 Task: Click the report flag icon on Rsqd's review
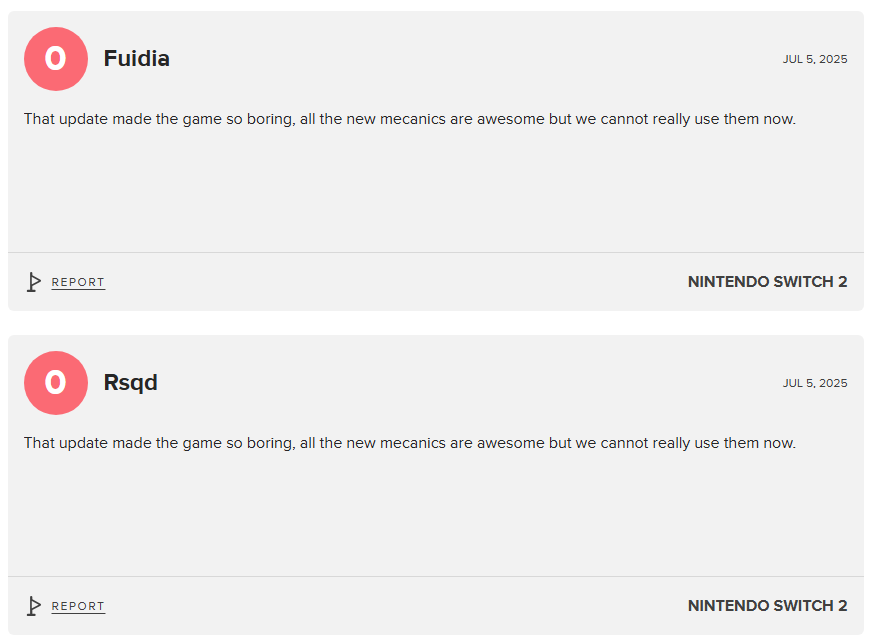[34, 606]
